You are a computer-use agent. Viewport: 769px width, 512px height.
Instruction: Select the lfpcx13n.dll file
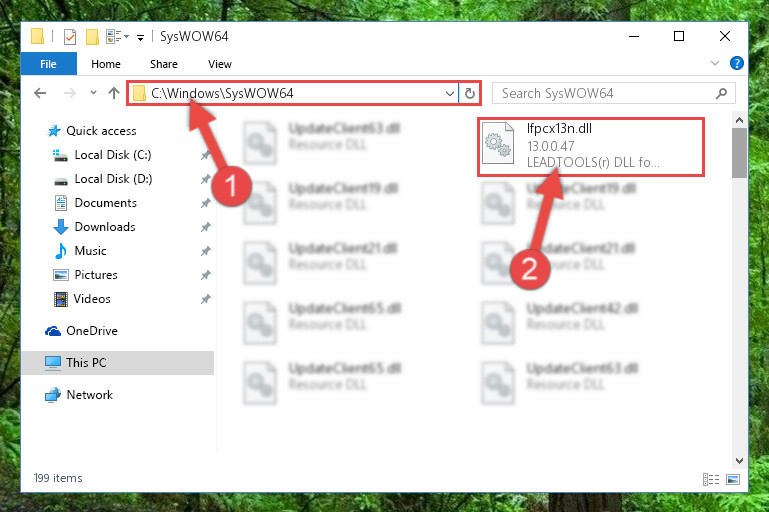[591, 147]
